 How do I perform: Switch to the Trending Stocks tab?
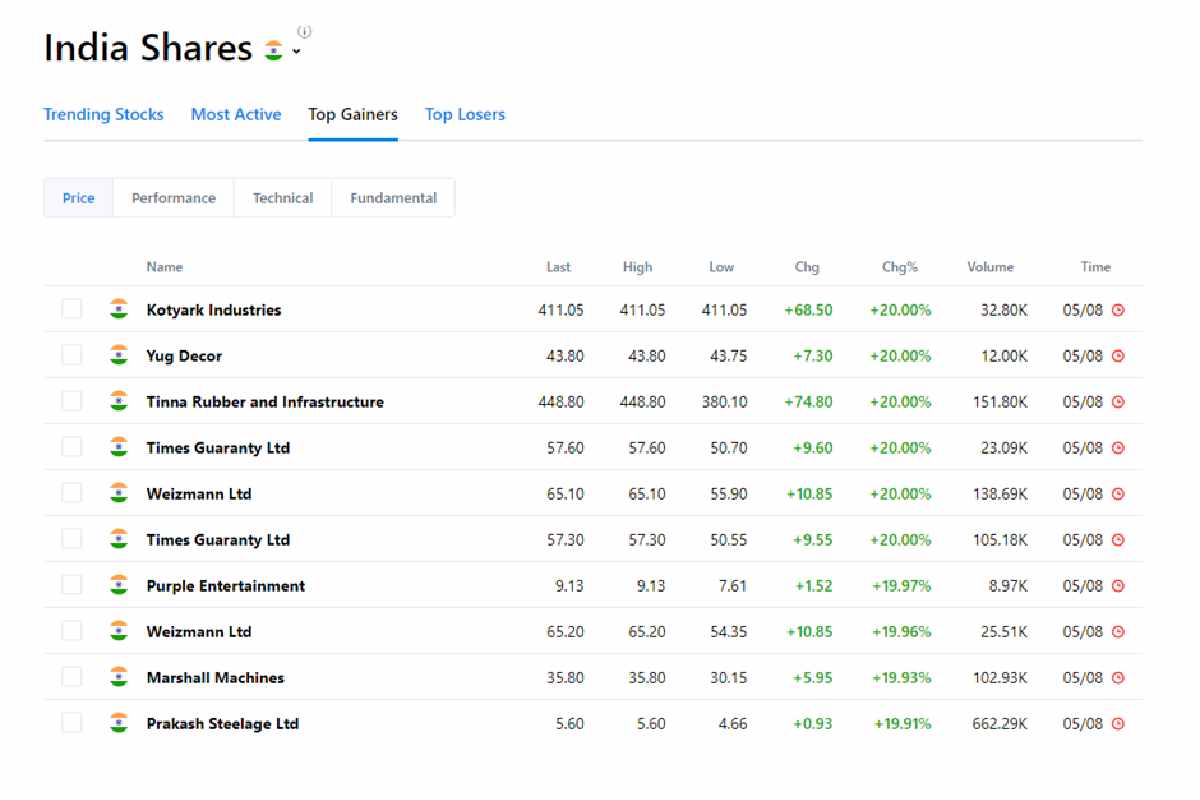[x=104, y=114]
